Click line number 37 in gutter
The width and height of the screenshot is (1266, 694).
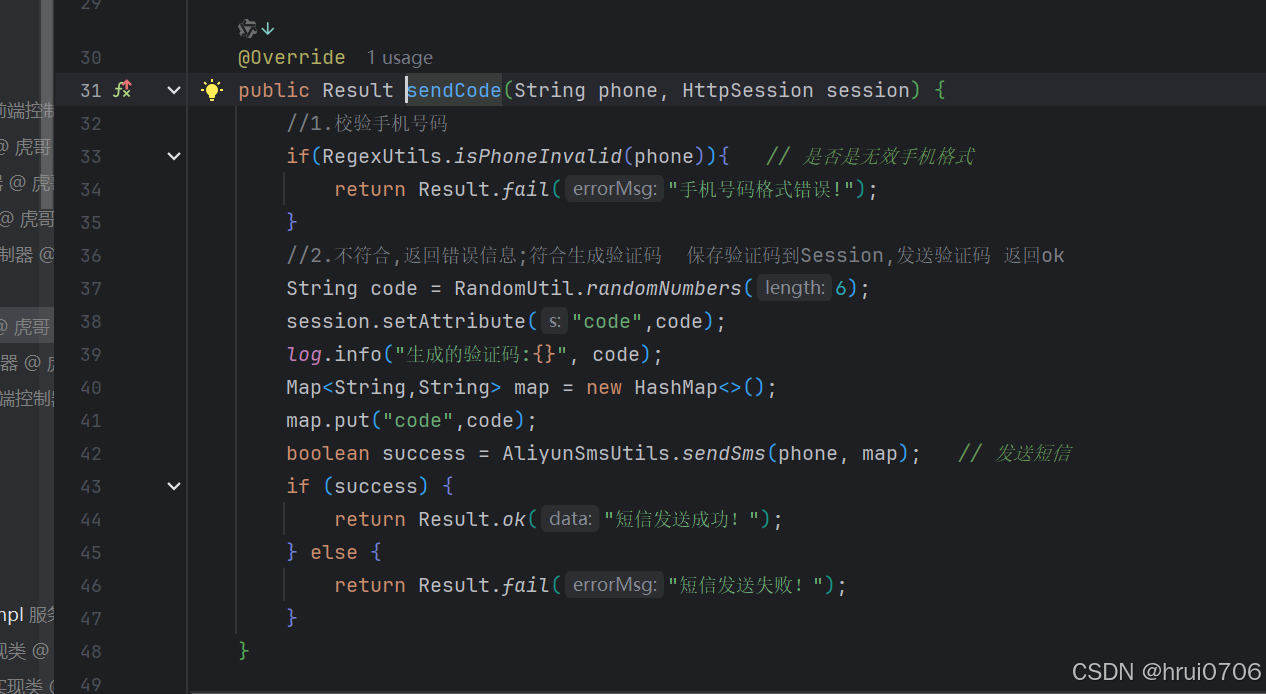pyautogui.click(x=90, y=288)
